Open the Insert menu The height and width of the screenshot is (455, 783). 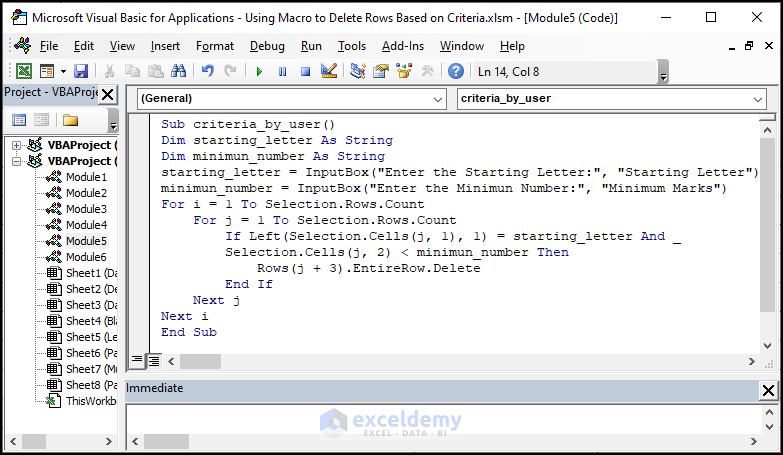(165, 46)
